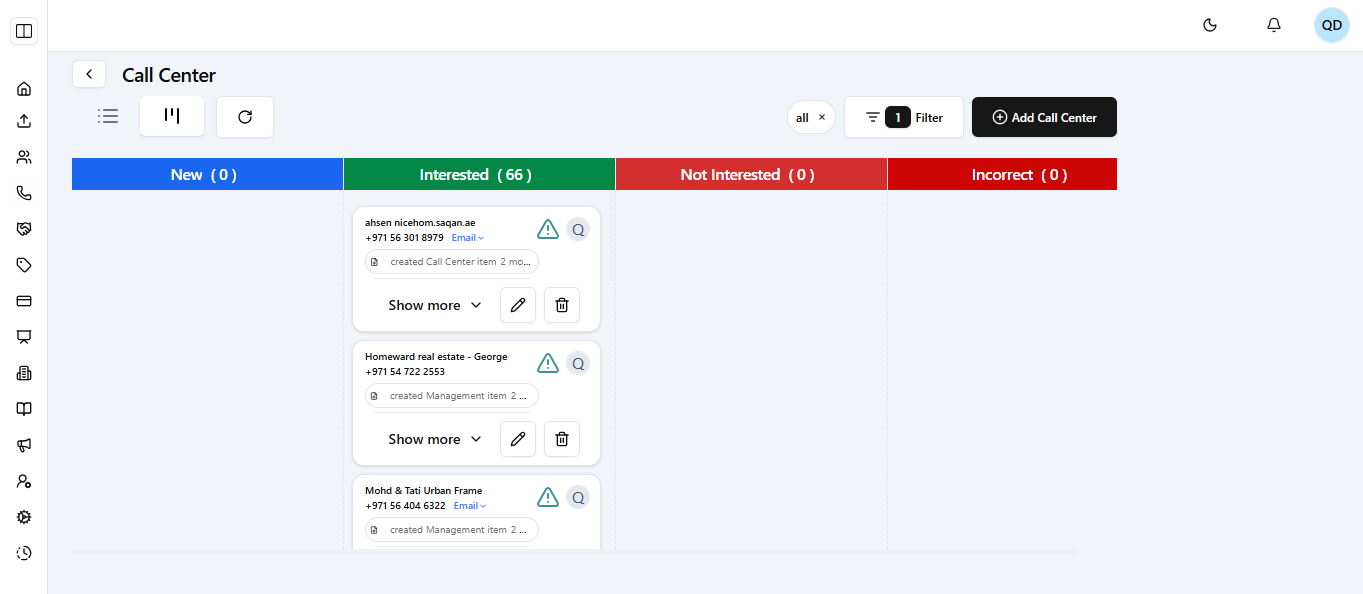Select the Incorrect (0) column header
Viewport: 1363px width, 594px height.
(x=1002, y=174)
